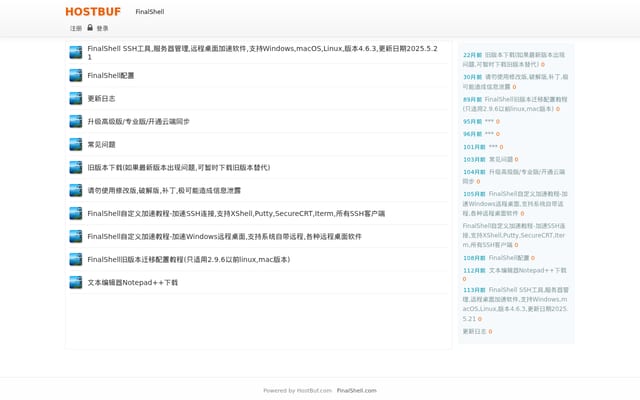Image resolution: width=640 pixels, height=400 pixels.
Task: Click sidebar entry 105月前 加速Windows远程桌面
Action: 515,203
